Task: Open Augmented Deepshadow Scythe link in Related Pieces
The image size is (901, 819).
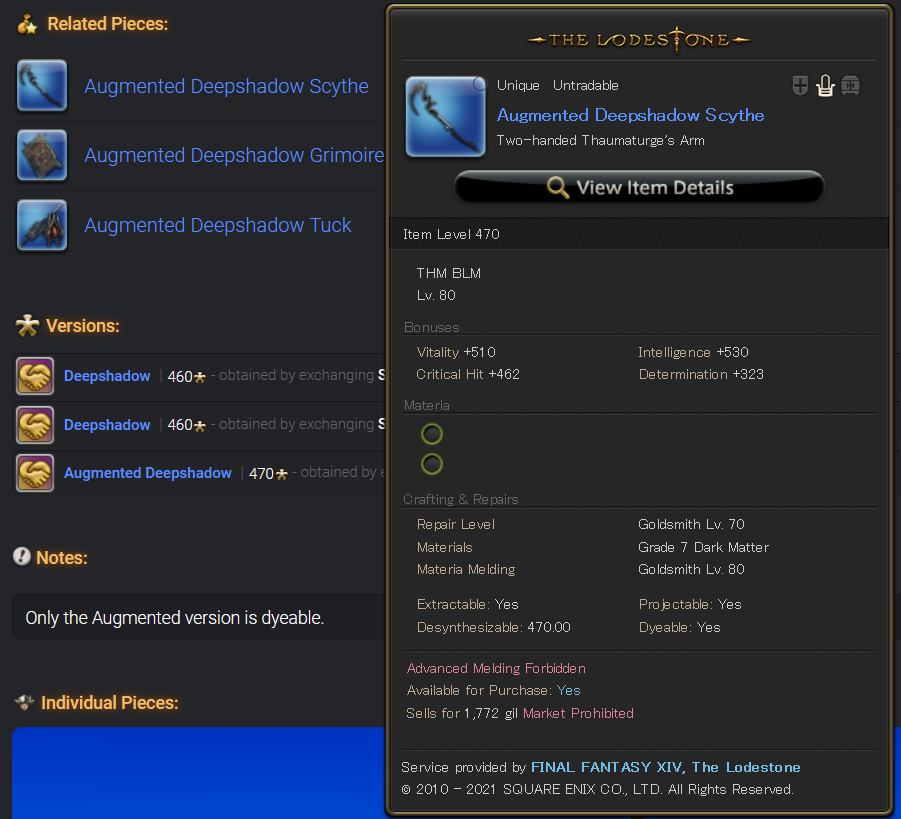Action: [226, 87]
